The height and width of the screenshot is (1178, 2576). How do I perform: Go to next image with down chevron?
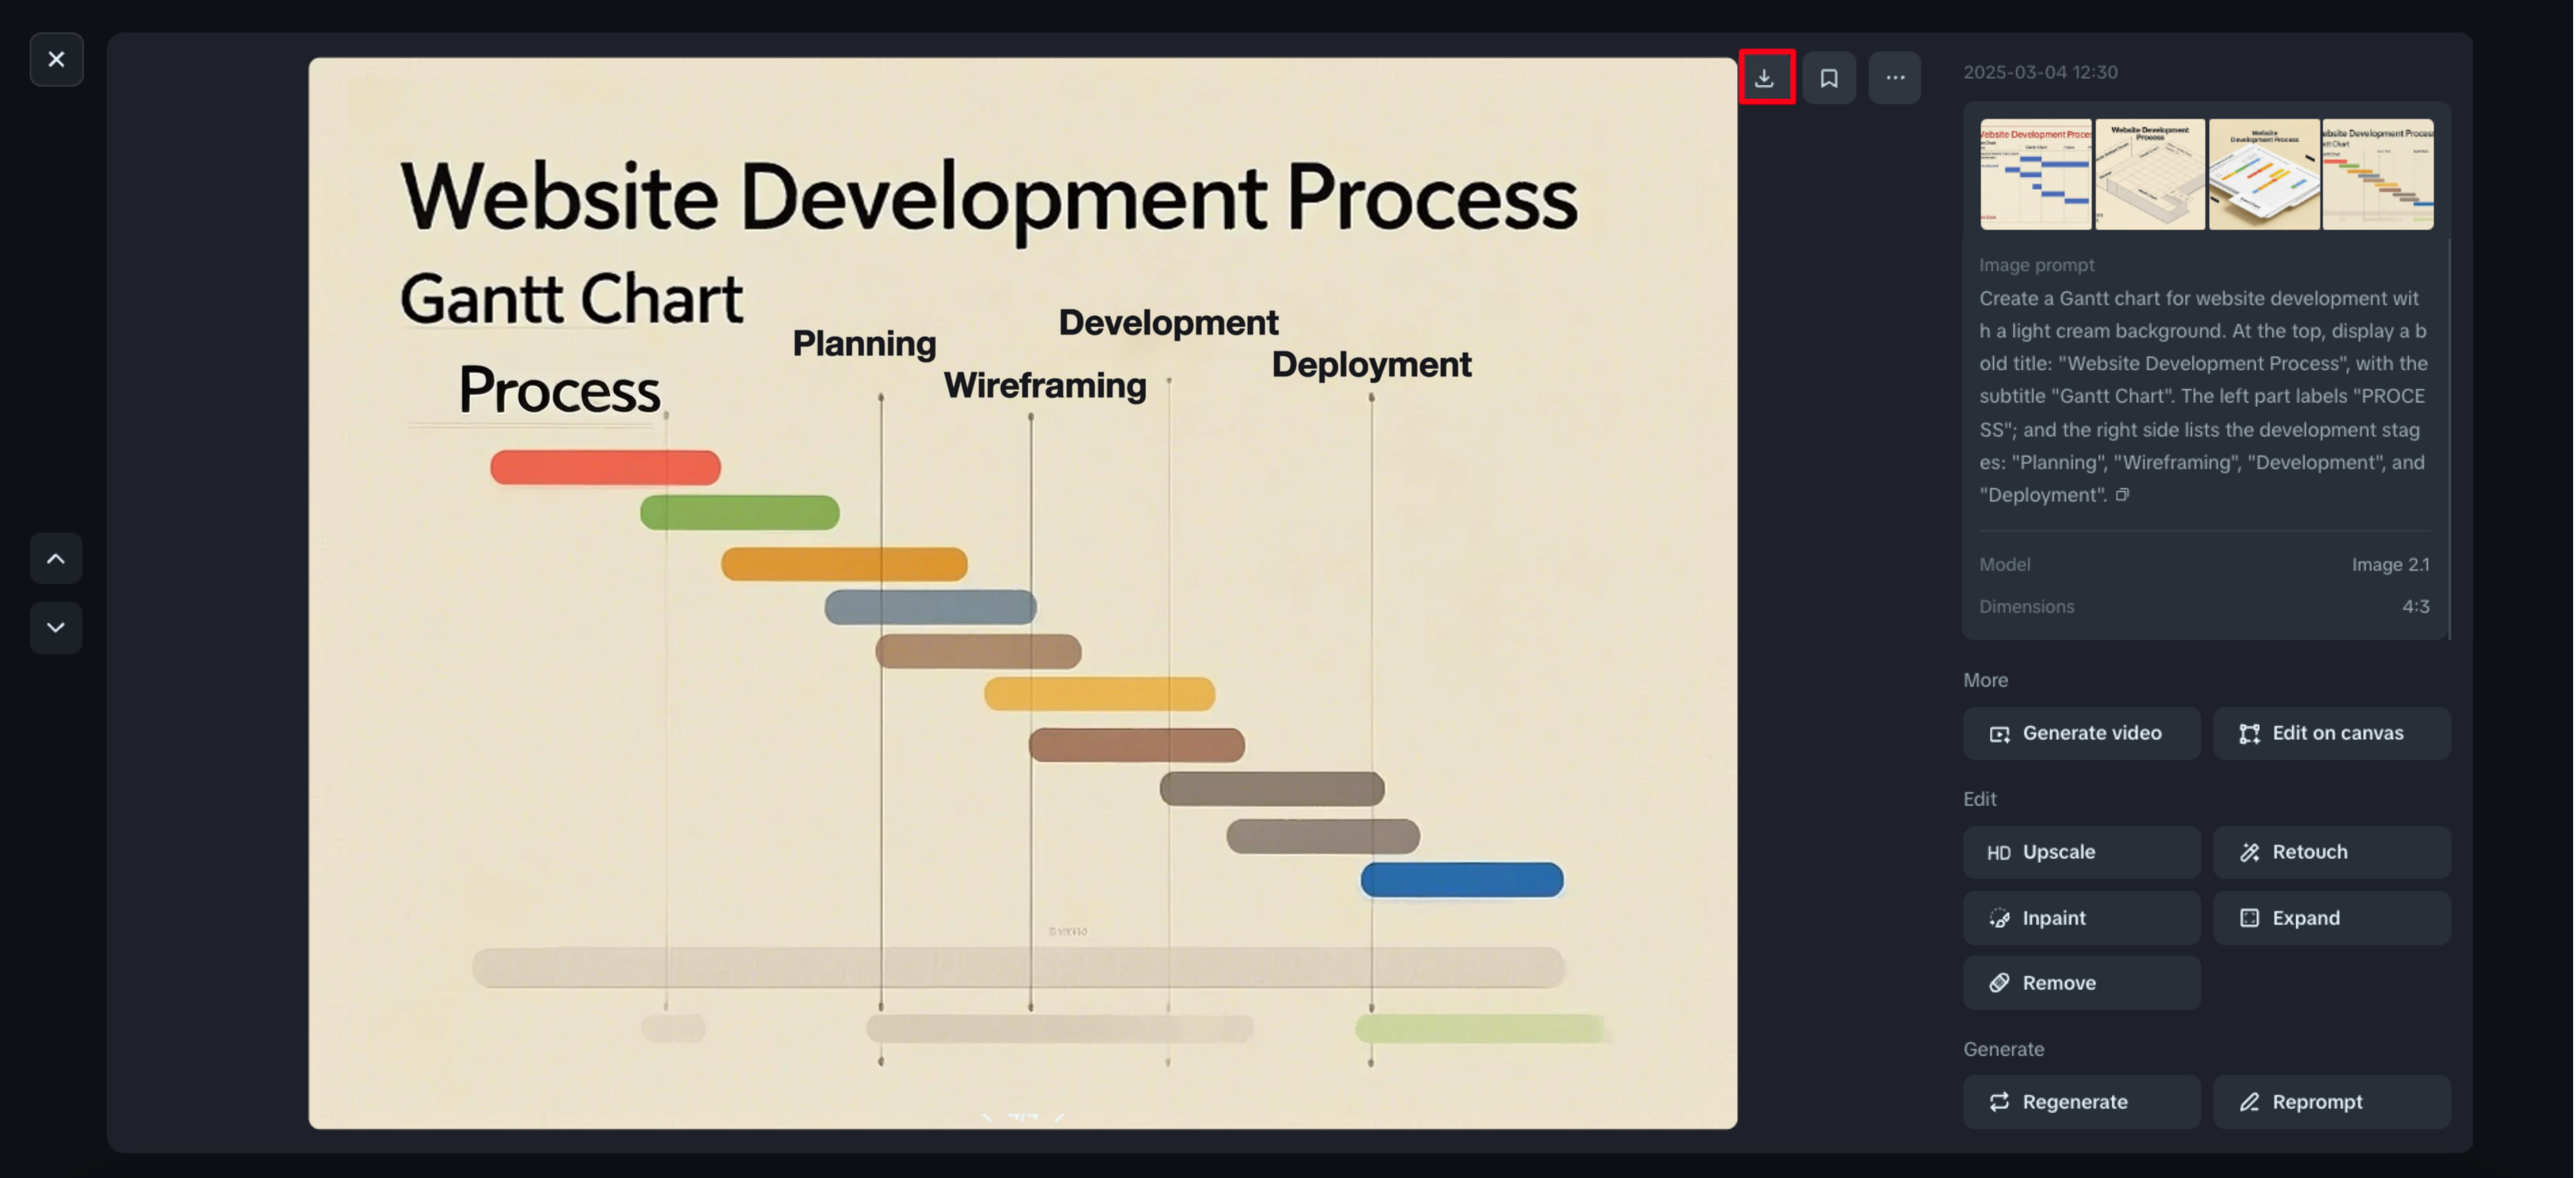56,627
